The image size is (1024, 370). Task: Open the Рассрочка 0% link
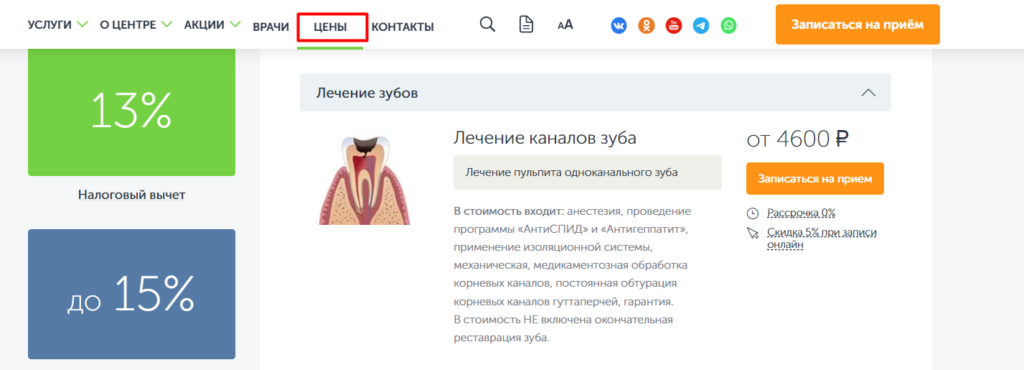(801, 213)
